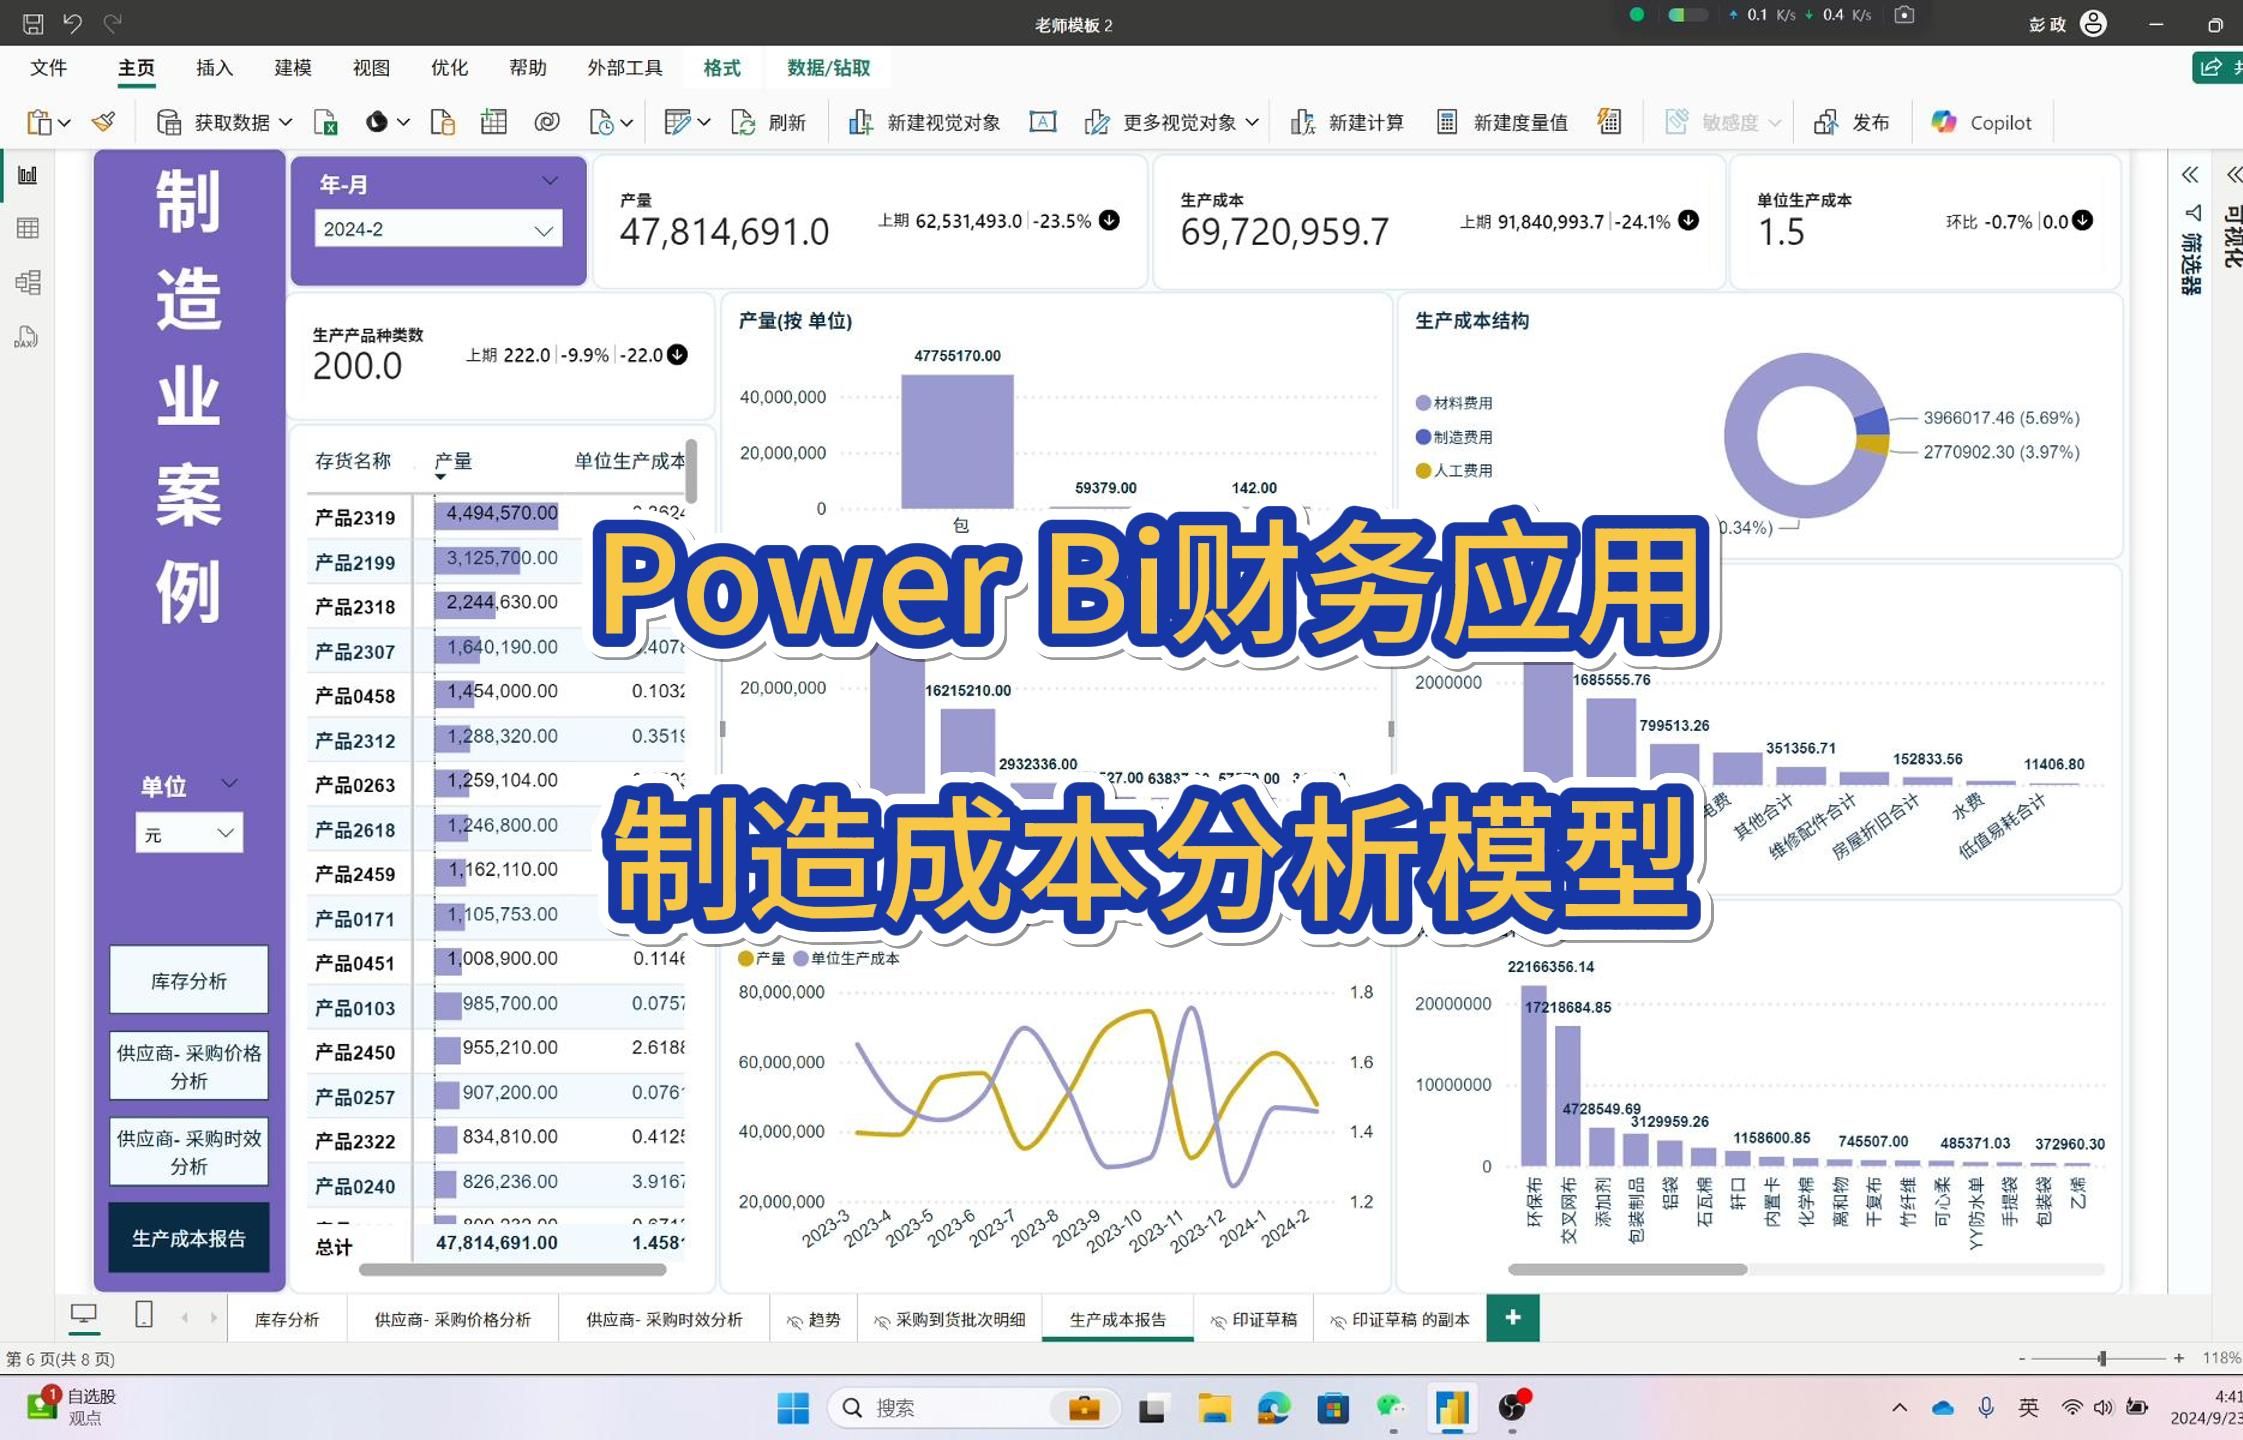Click the Redo arrow icon
The width and height of the screenshot is (2243, 1440).
pyautogui.click(x=113, y=23)
